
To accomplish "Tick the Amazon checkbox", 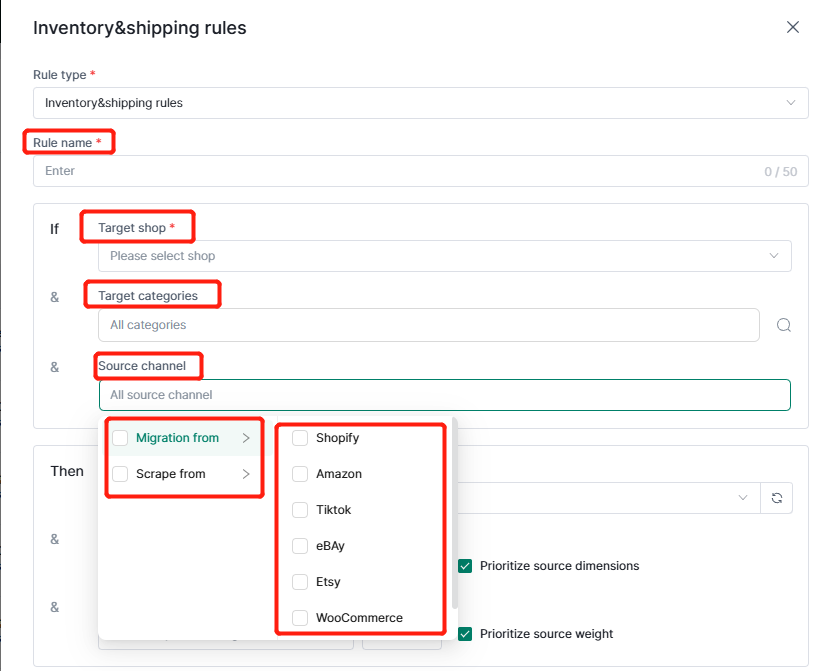I will pyautogui.click(x=300, y=474).
